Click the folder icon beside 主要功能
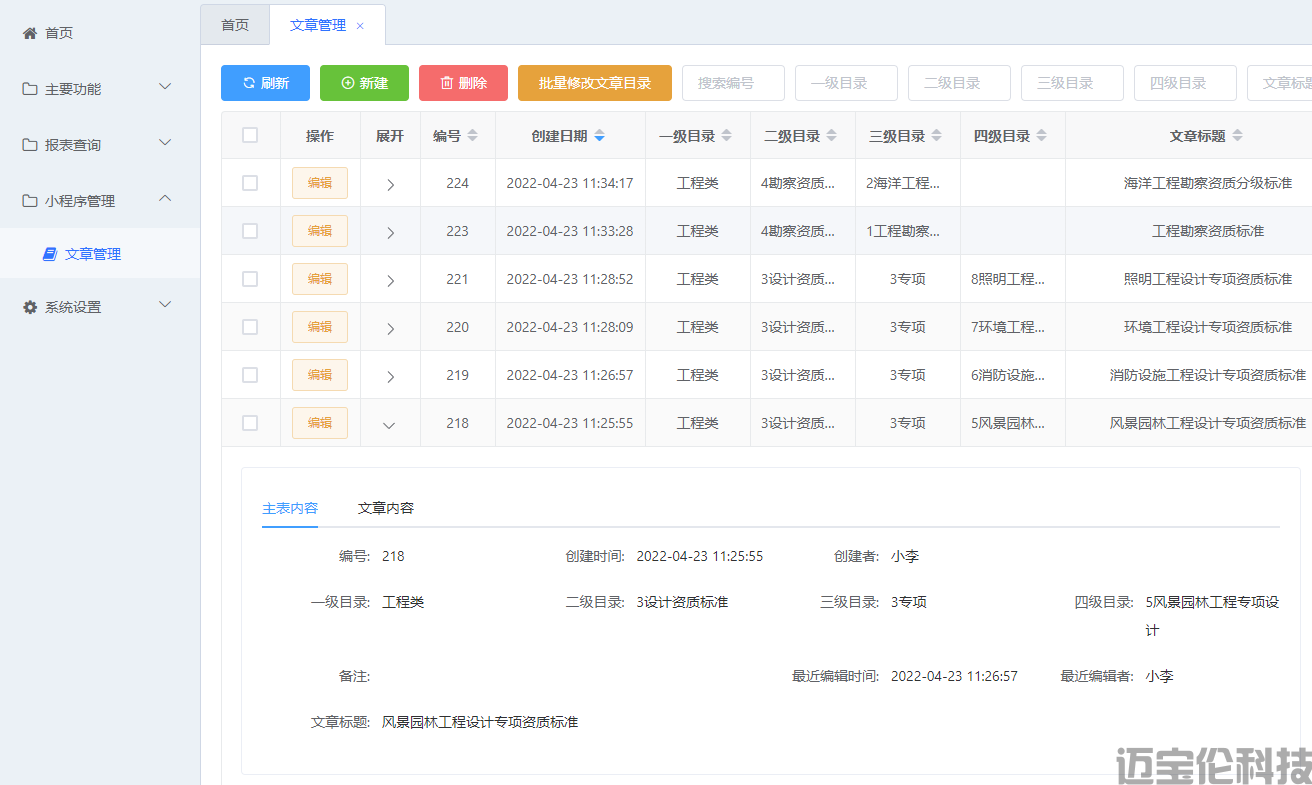Viewport: 1312px width, 785px height. pos(30,89)
